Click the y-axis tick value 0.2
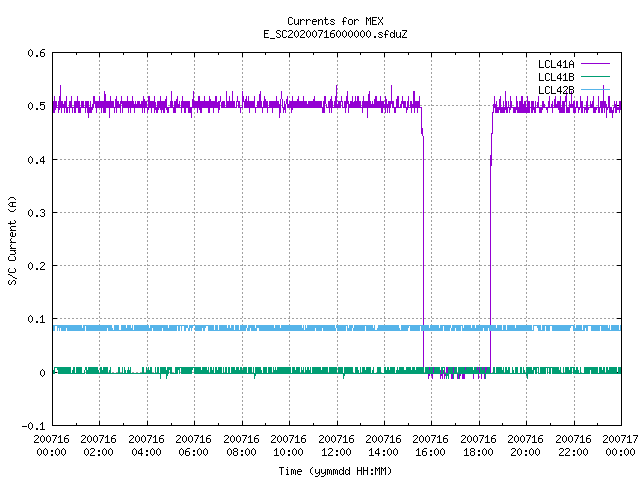 pyautogui.click(x=36, y=266)
